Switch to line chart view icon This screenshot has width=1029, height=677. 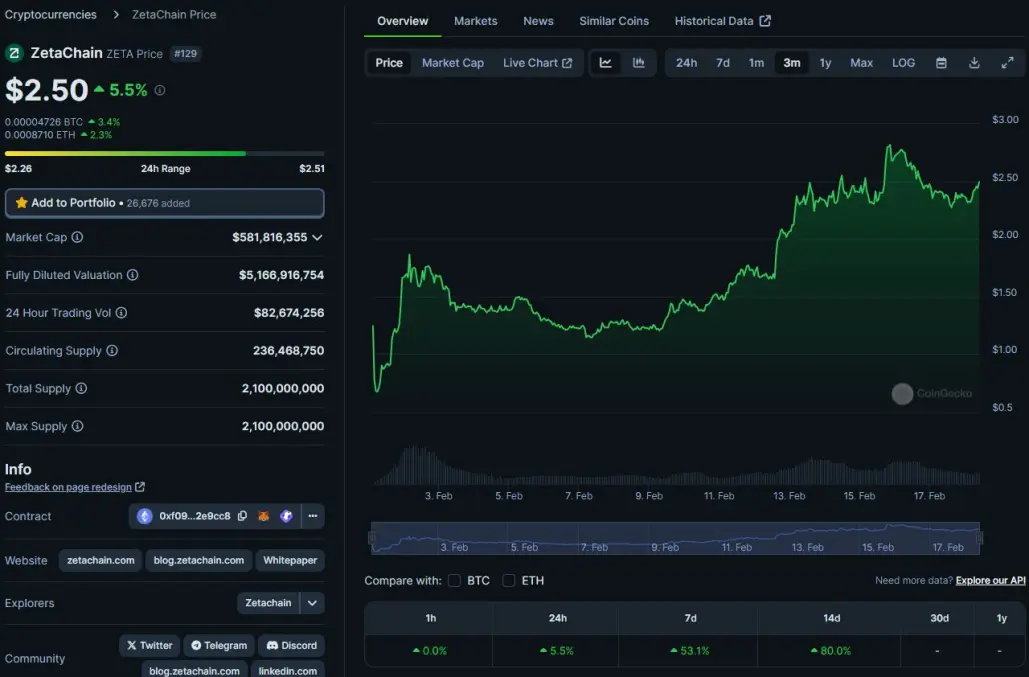tap(606, 63)
